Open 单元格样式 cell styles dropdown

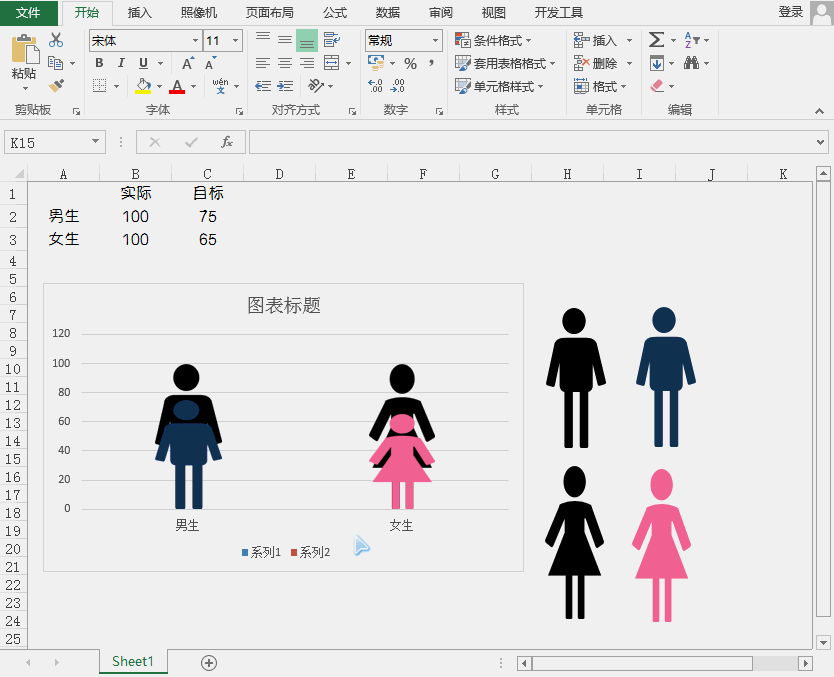click(499, 86)
